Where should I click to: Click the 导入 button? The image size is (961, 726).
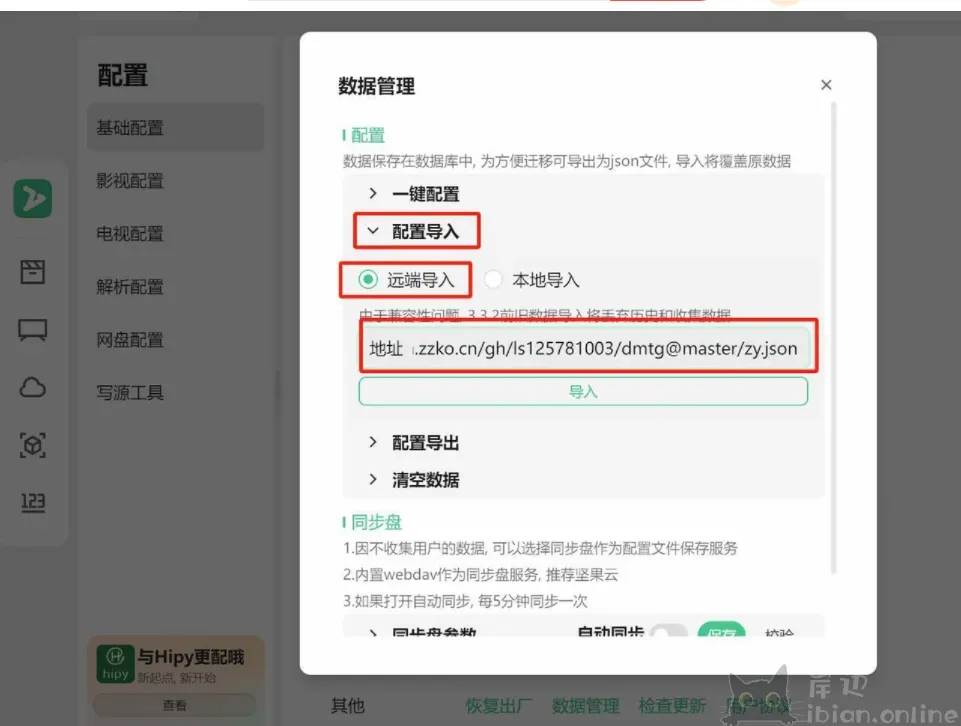click(x=583, y=392)
